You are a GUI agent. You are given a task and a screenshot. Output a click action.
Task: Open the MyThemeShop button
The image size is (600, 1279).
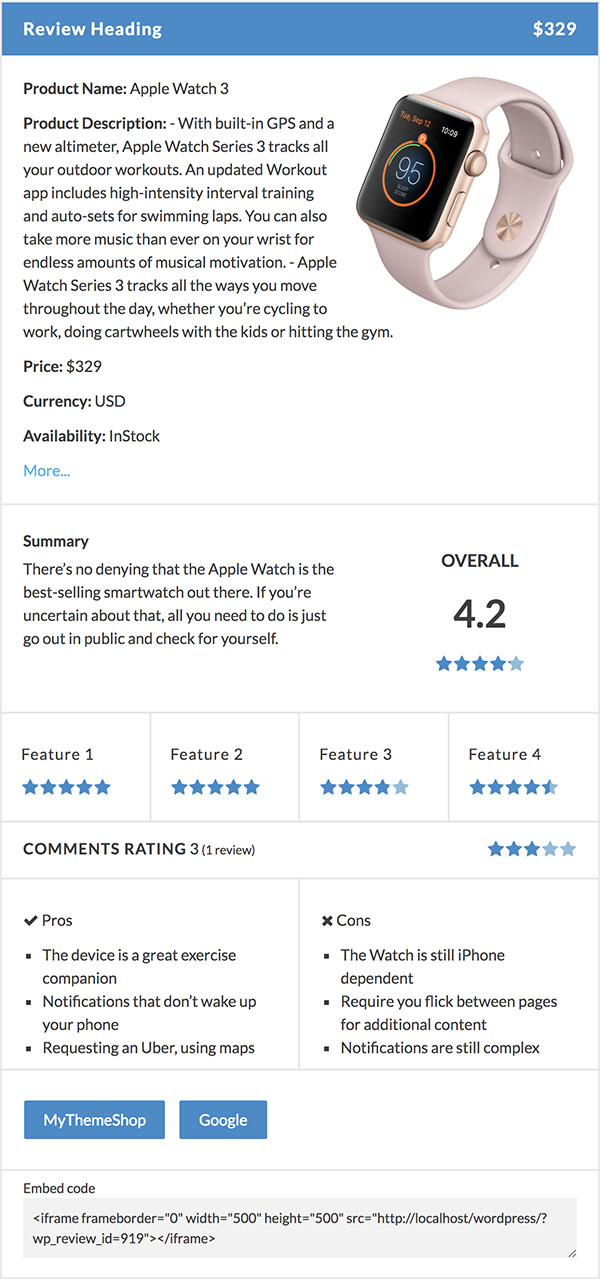95,1119
